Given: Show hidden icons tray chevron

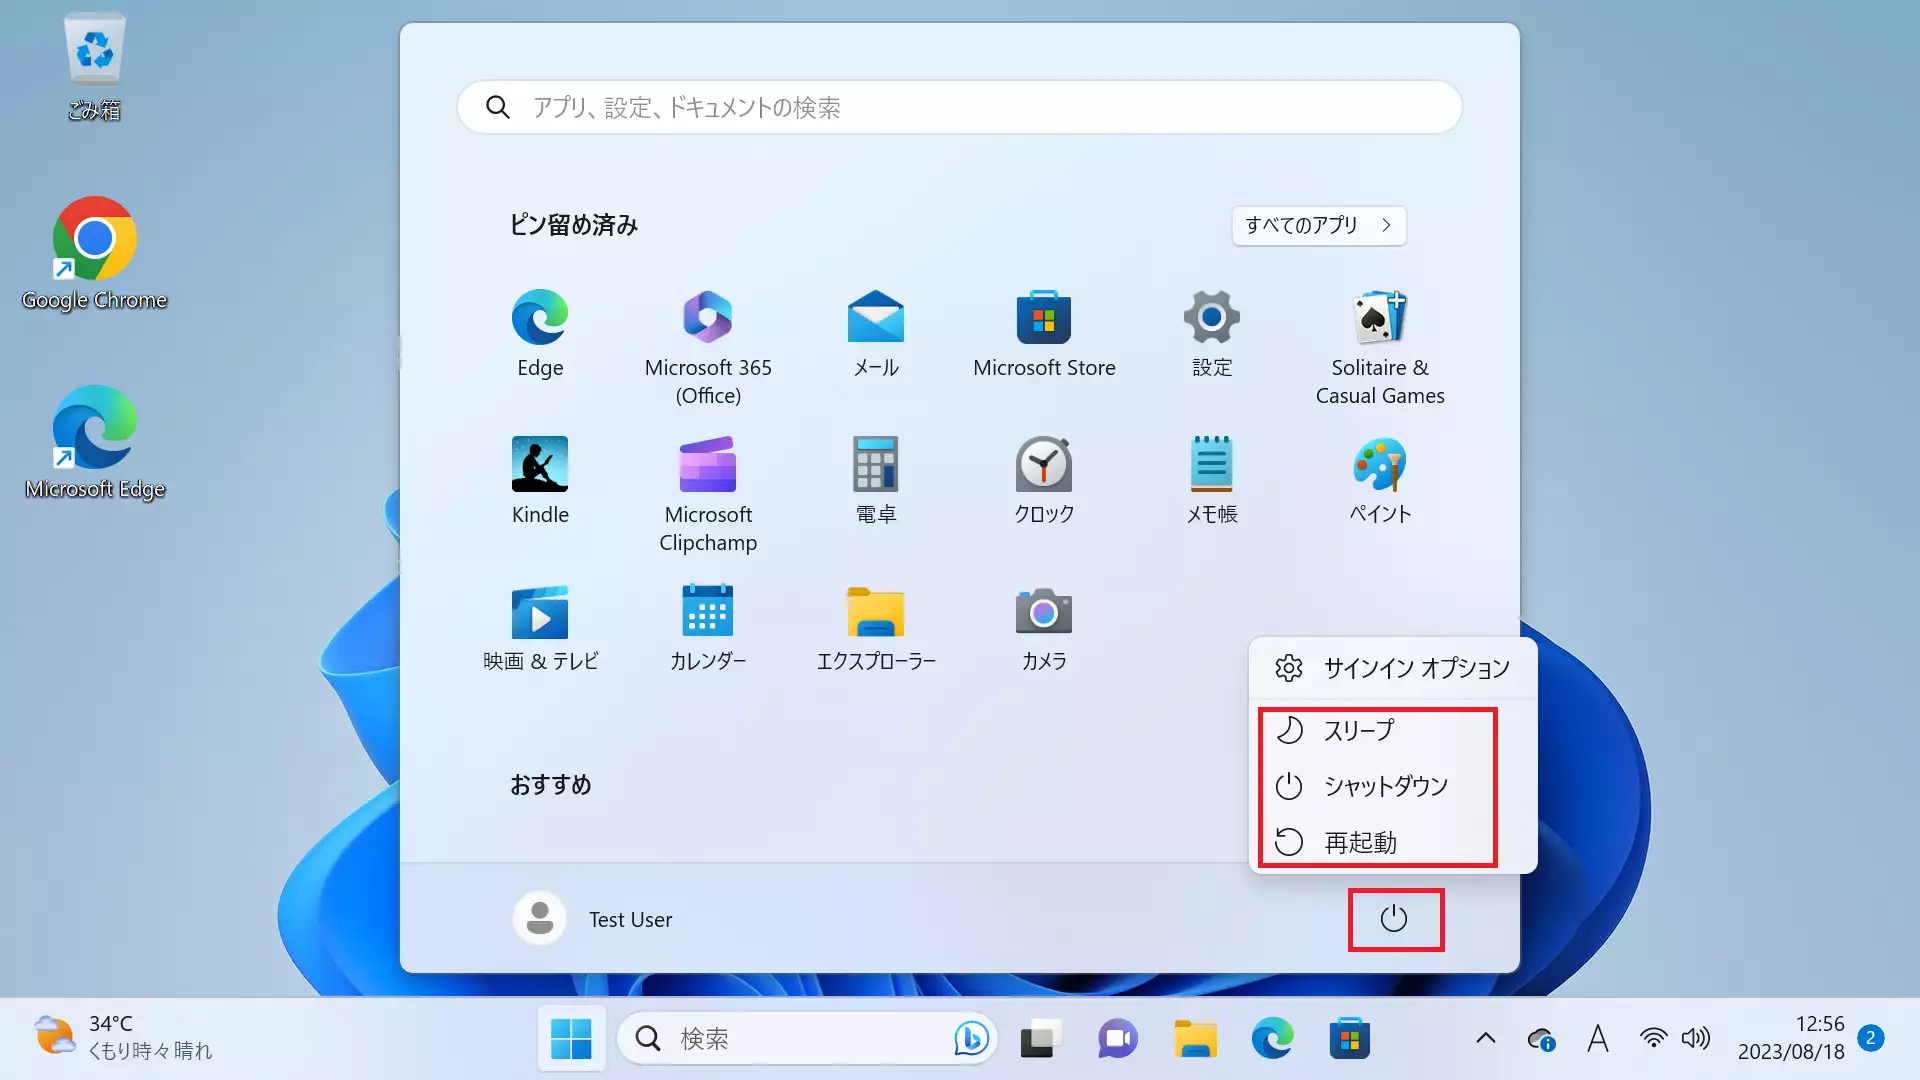Looking at the screenshot, I should click(1486, 1039).
